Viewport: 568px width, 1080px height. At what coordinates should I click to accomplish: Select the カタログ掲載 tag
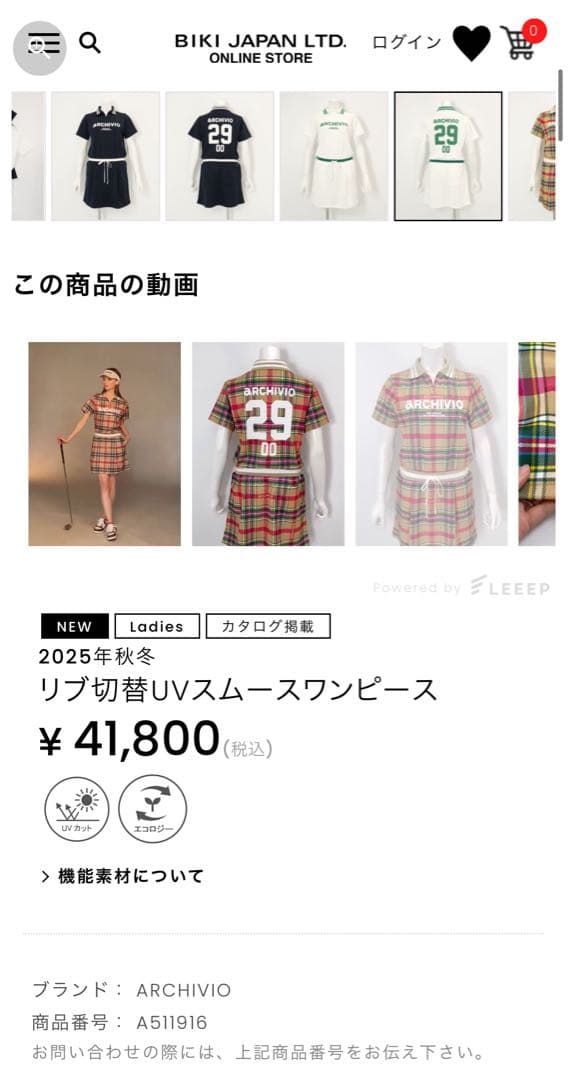pyautogui.click(x=268, y=626)
